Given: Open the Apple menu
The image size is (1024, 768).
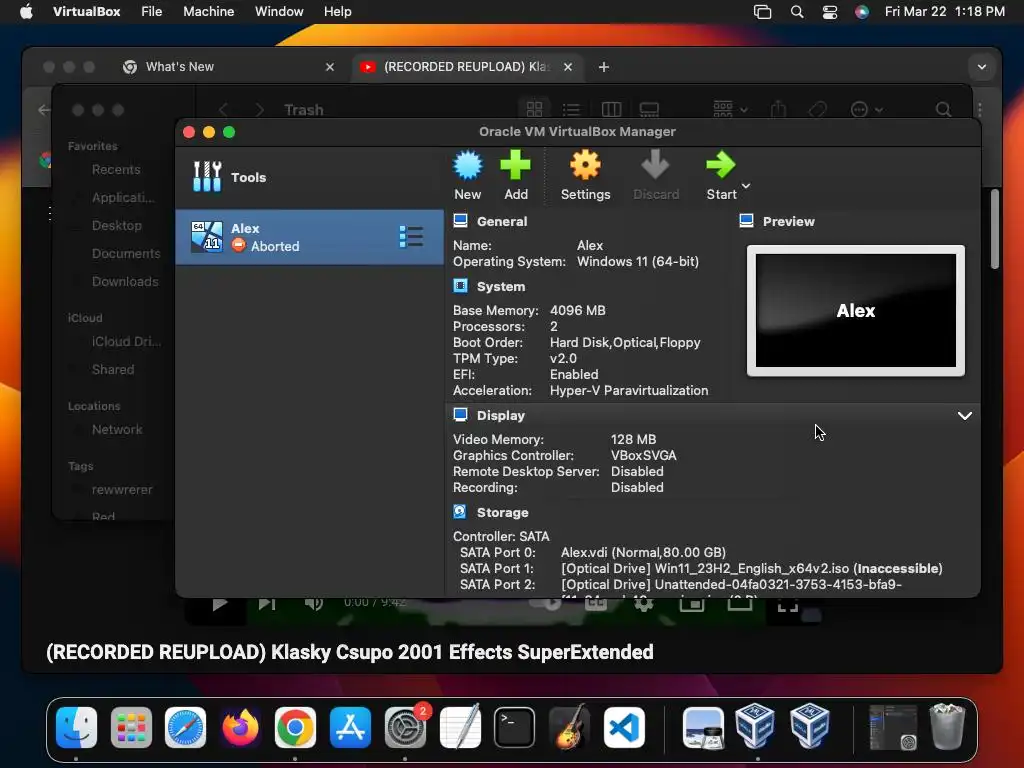Looking at the screenshot, I should pos(26,12).
